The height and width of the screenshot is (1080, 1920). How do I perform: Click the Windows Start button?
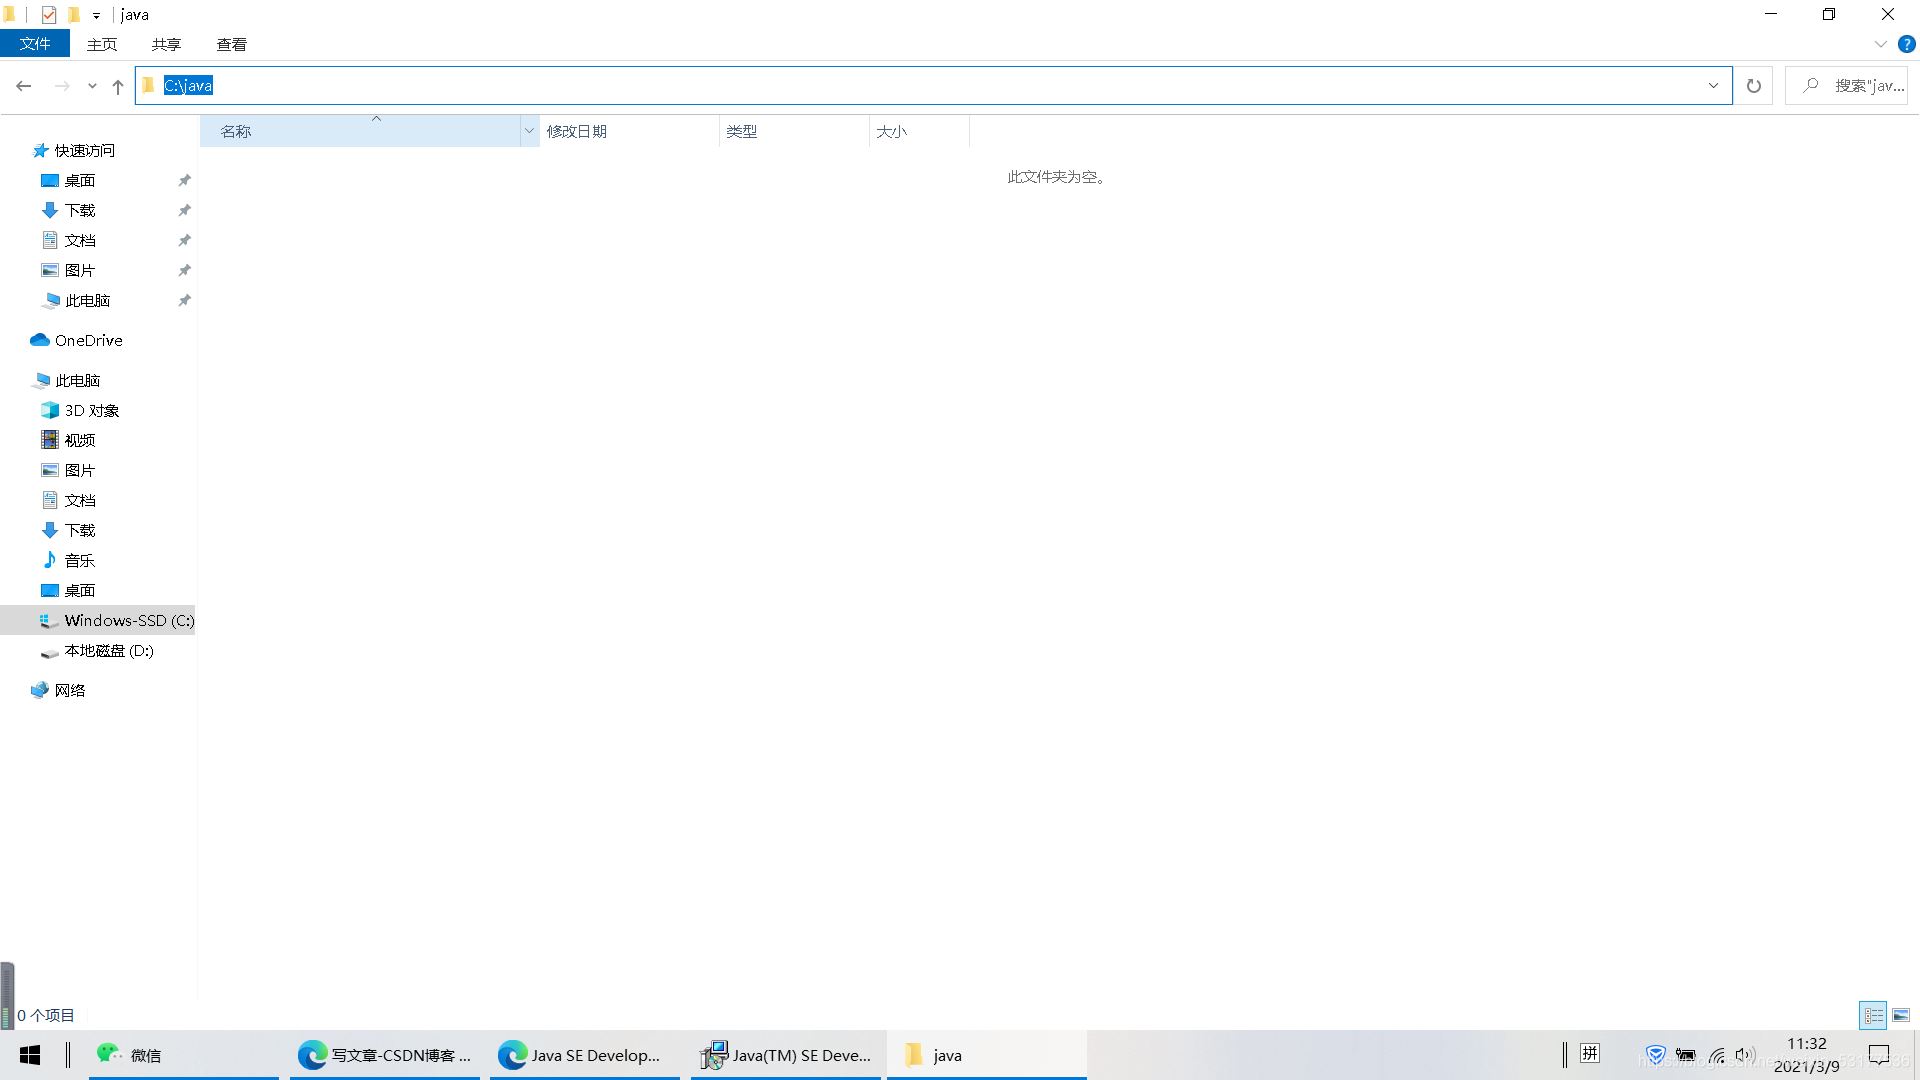tap(30, 1055)
